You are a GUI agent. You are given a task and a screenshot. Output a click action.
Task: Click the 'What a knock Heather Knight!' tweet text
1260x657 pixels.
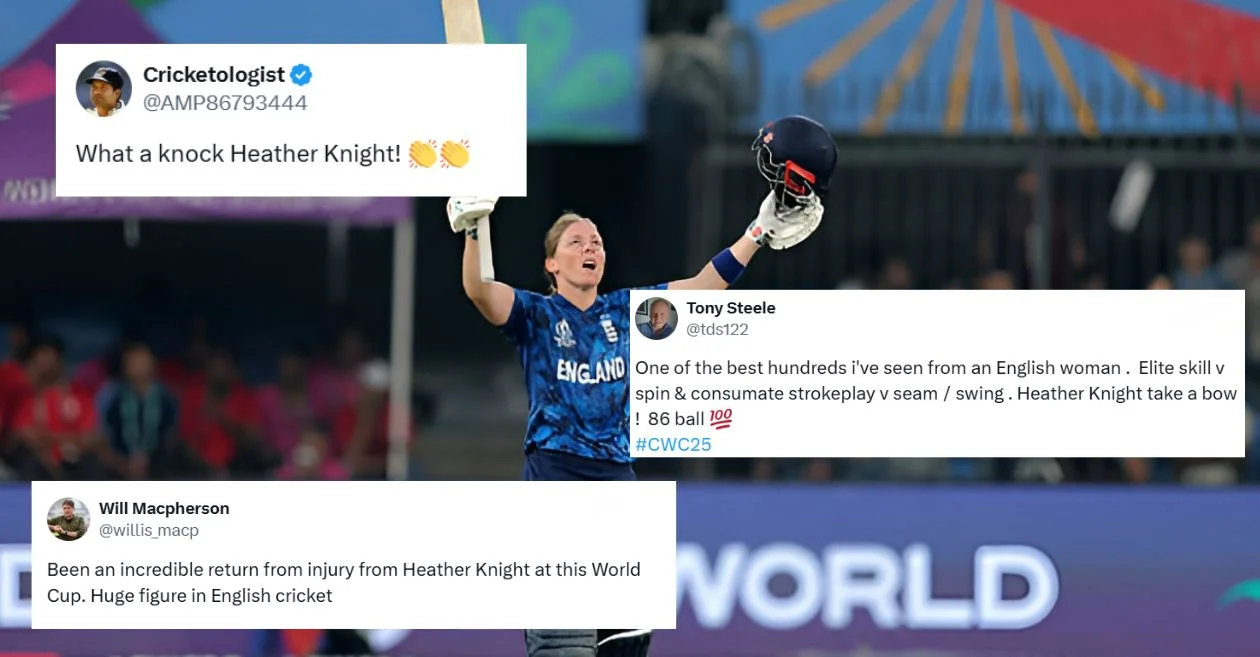[239, 154]
